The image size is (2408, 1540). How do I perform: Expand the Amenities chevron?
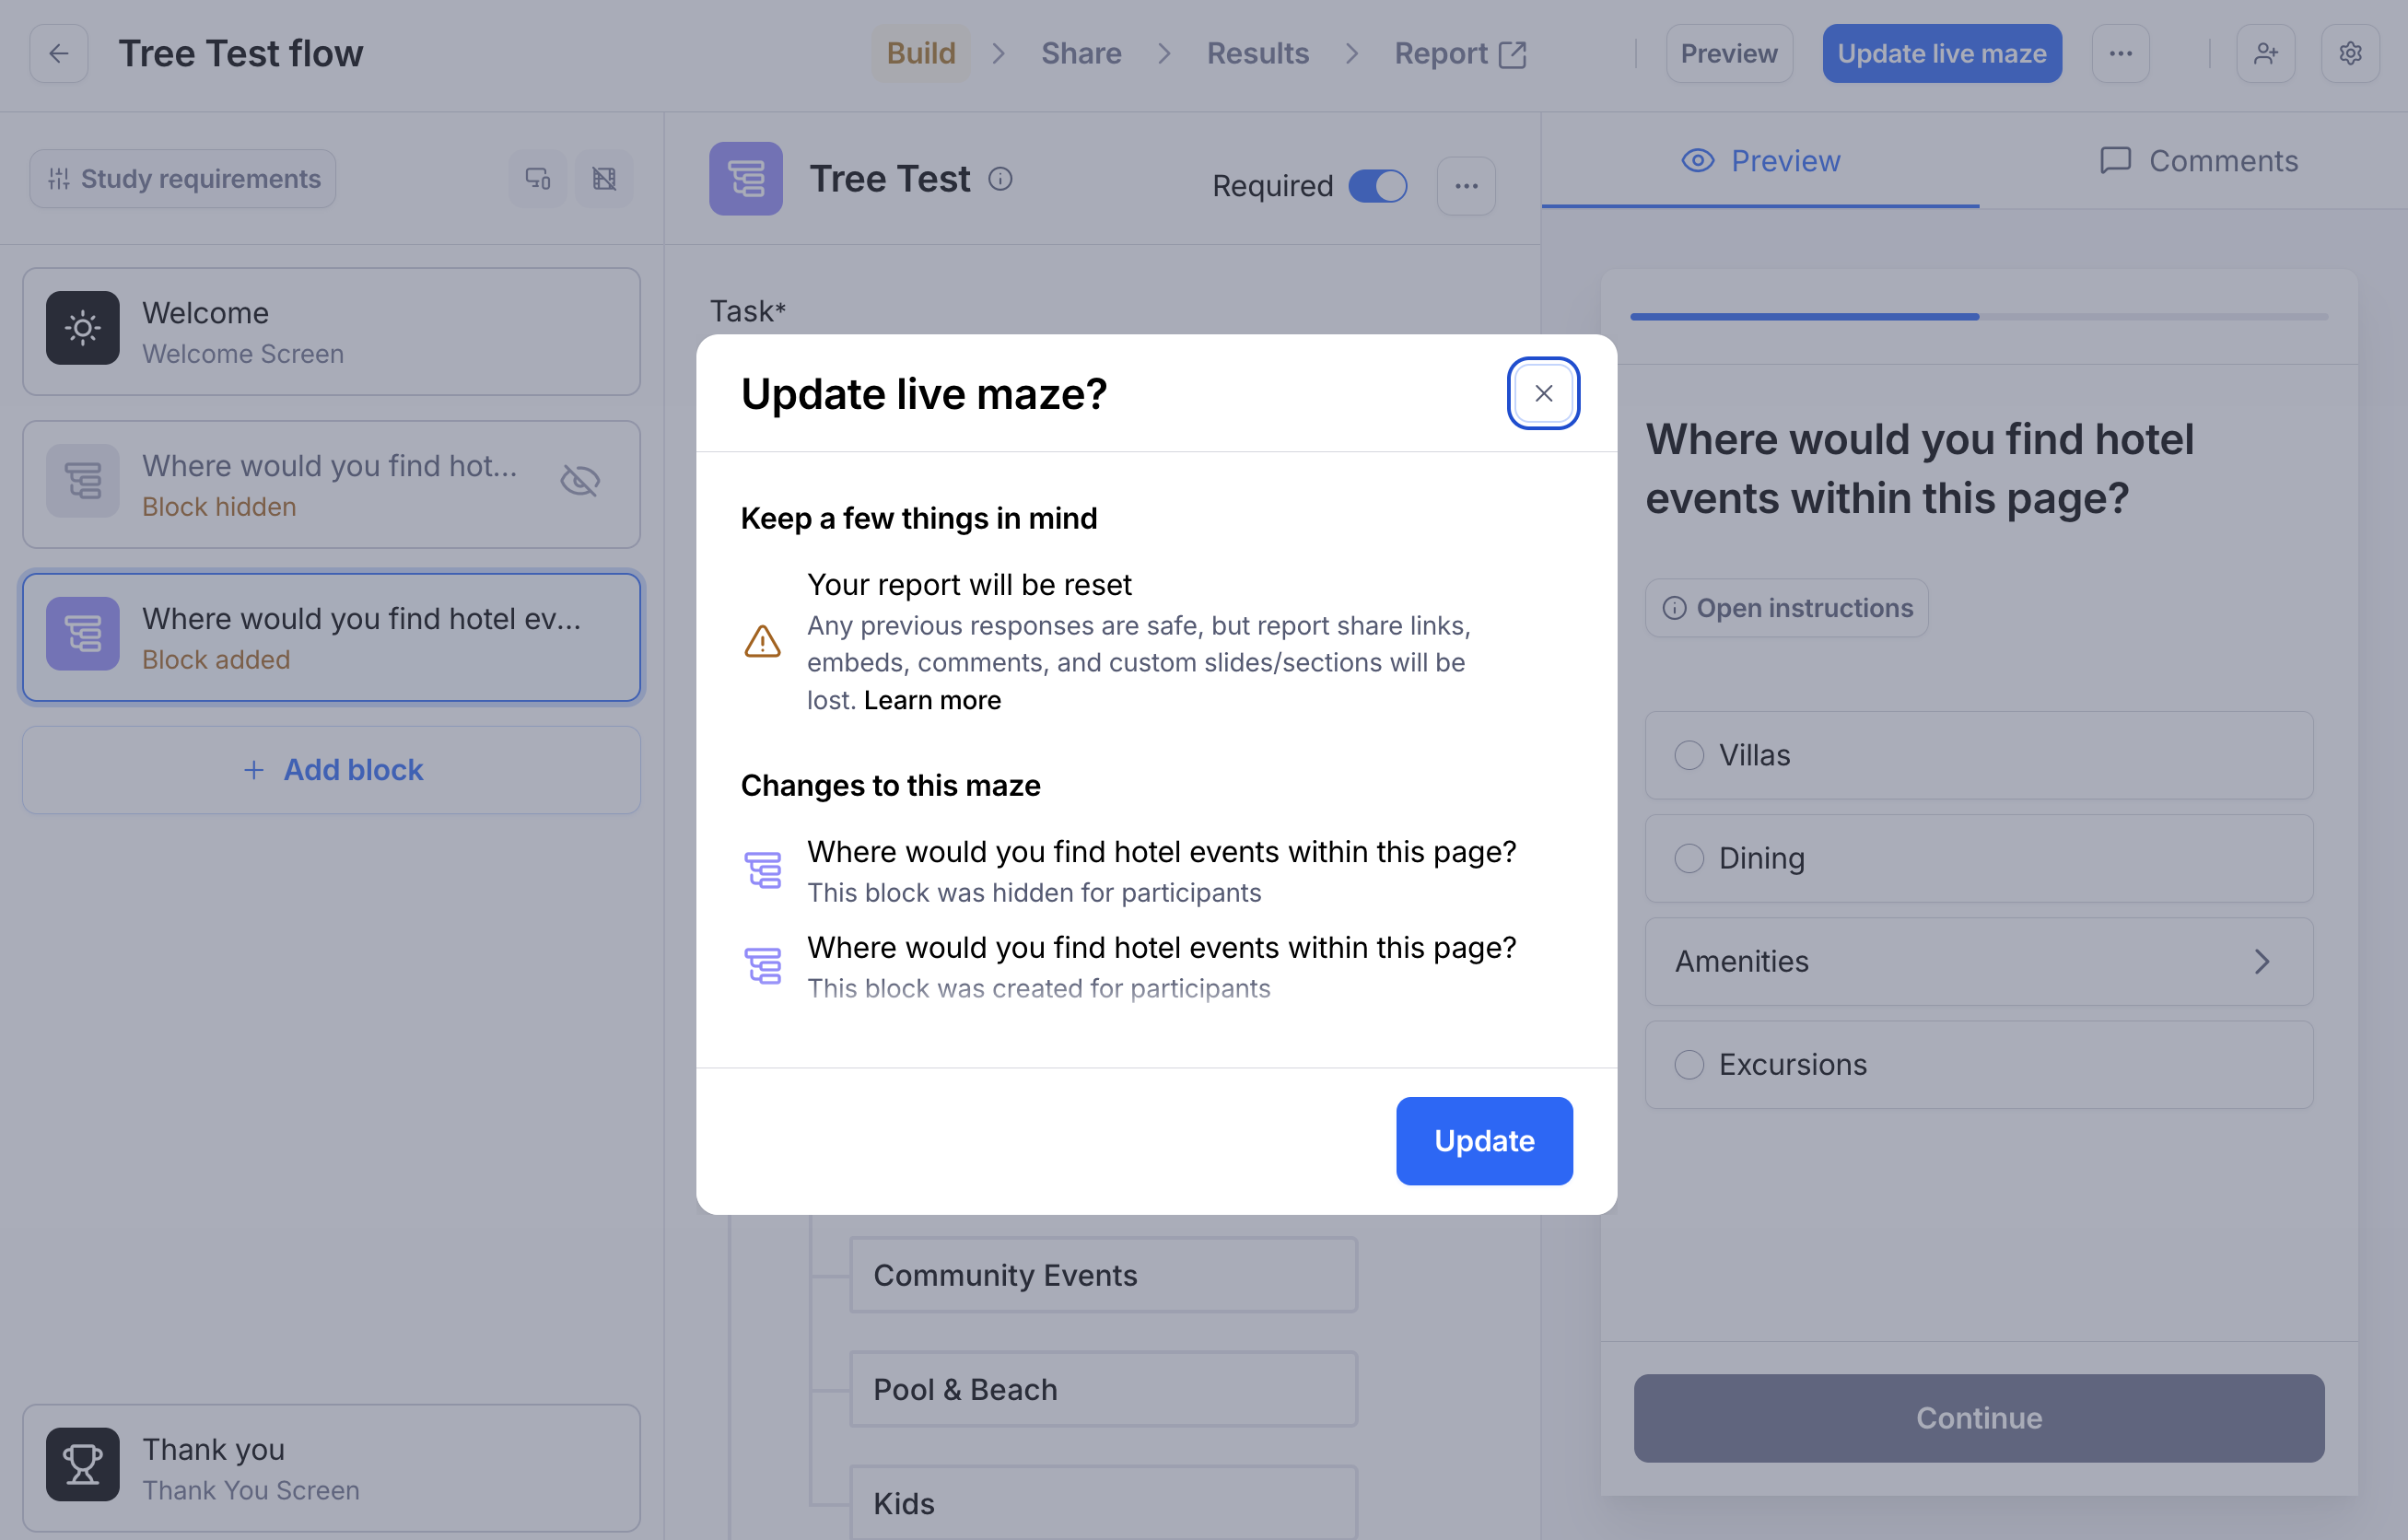(2262, 962)
